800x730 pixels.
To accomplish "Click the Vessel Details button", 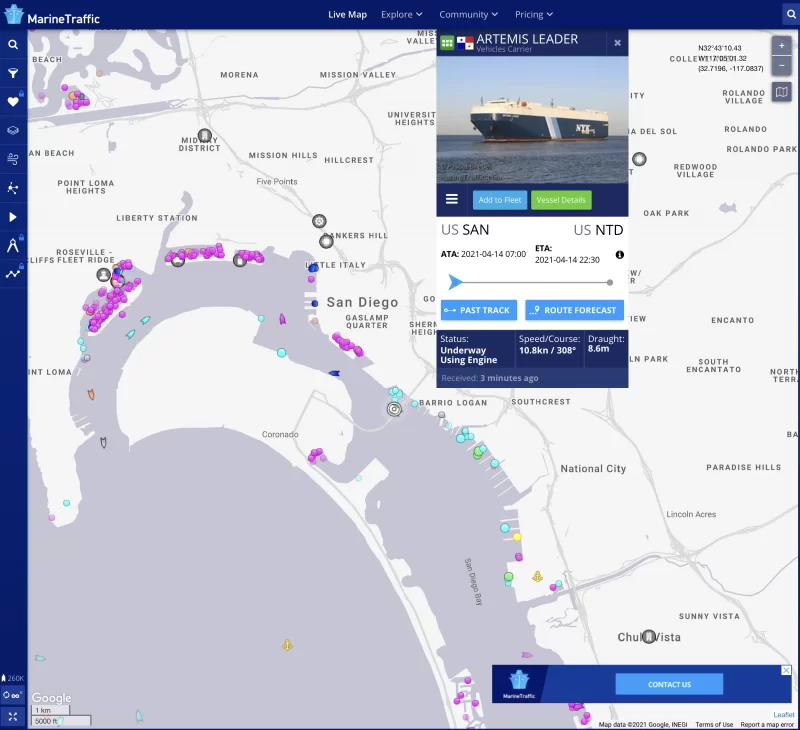I will tap(561, 200).
